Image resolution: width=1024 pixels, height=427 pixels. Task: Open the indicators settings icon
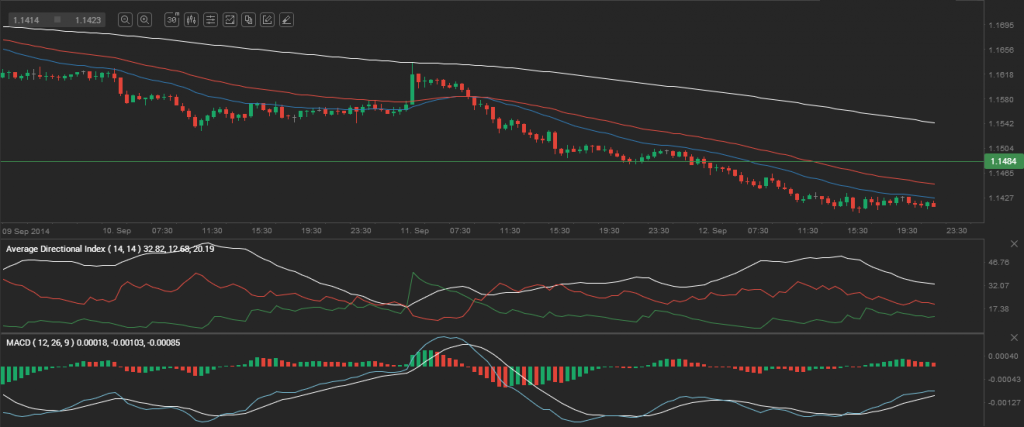(x=210, y=19)
